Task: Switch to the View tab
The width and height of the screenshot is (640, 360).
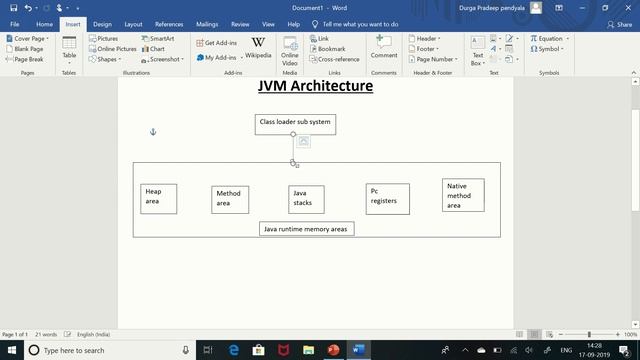Action: click(268, 24)
